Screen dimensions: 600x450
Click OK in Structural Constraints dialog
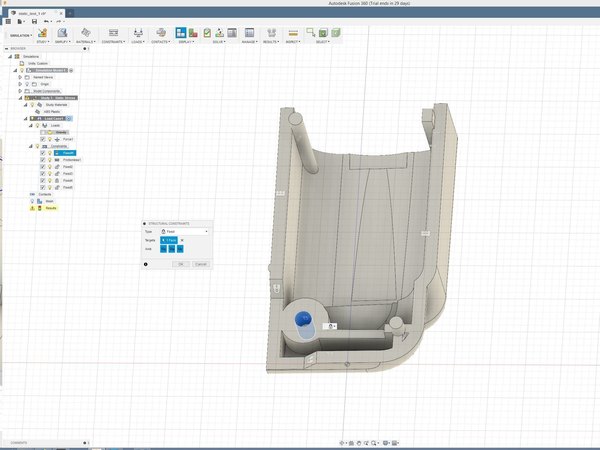pos(181,264)
